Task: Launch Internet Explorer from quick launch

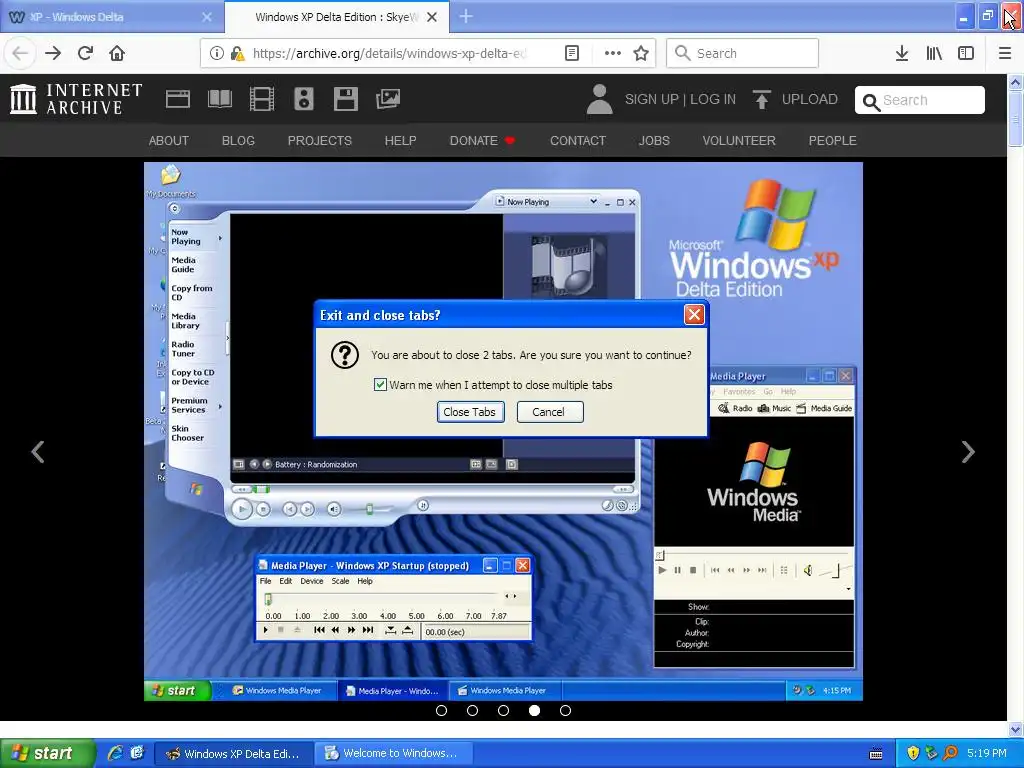Action: 115,753
